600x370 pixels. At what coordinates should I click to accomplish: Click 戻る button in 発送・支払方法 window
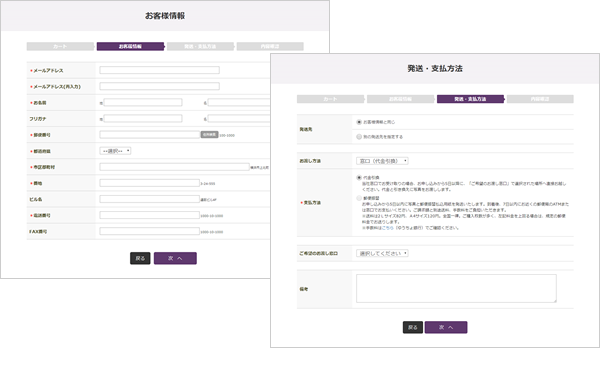[x=413, y=327]
